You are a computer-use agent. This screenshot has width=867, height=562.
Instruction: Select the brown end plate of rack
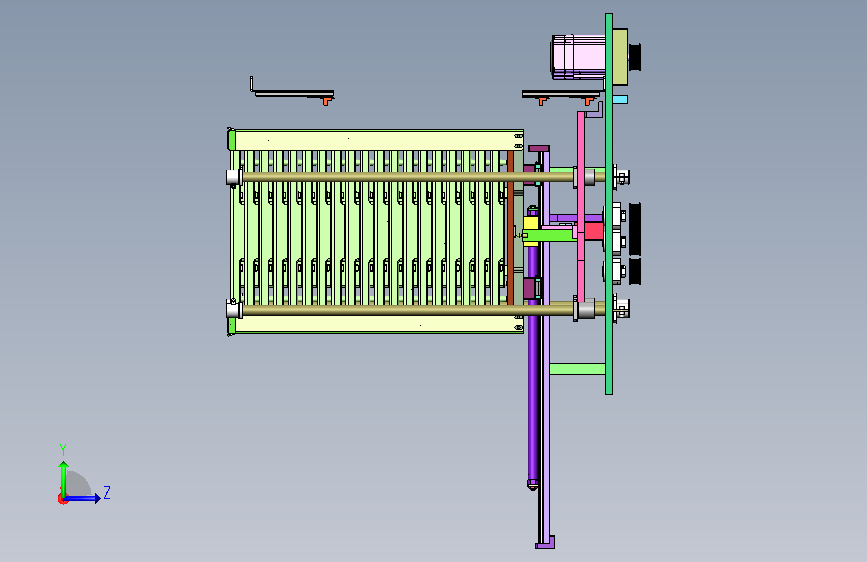(x=510, y=228)
